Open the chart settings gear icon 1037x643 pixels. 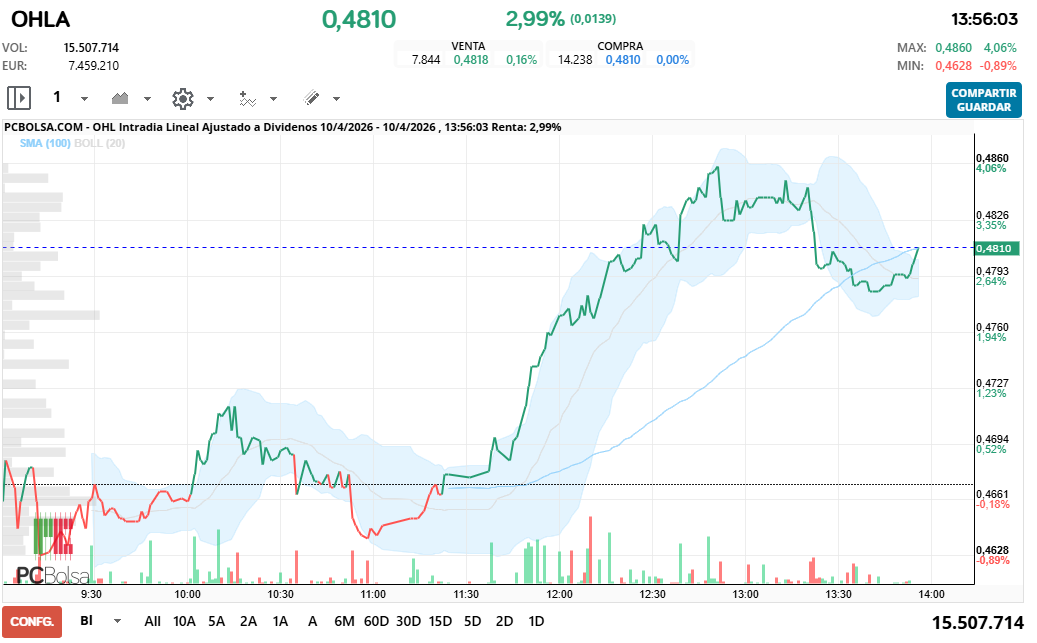[x=182, y=98]
